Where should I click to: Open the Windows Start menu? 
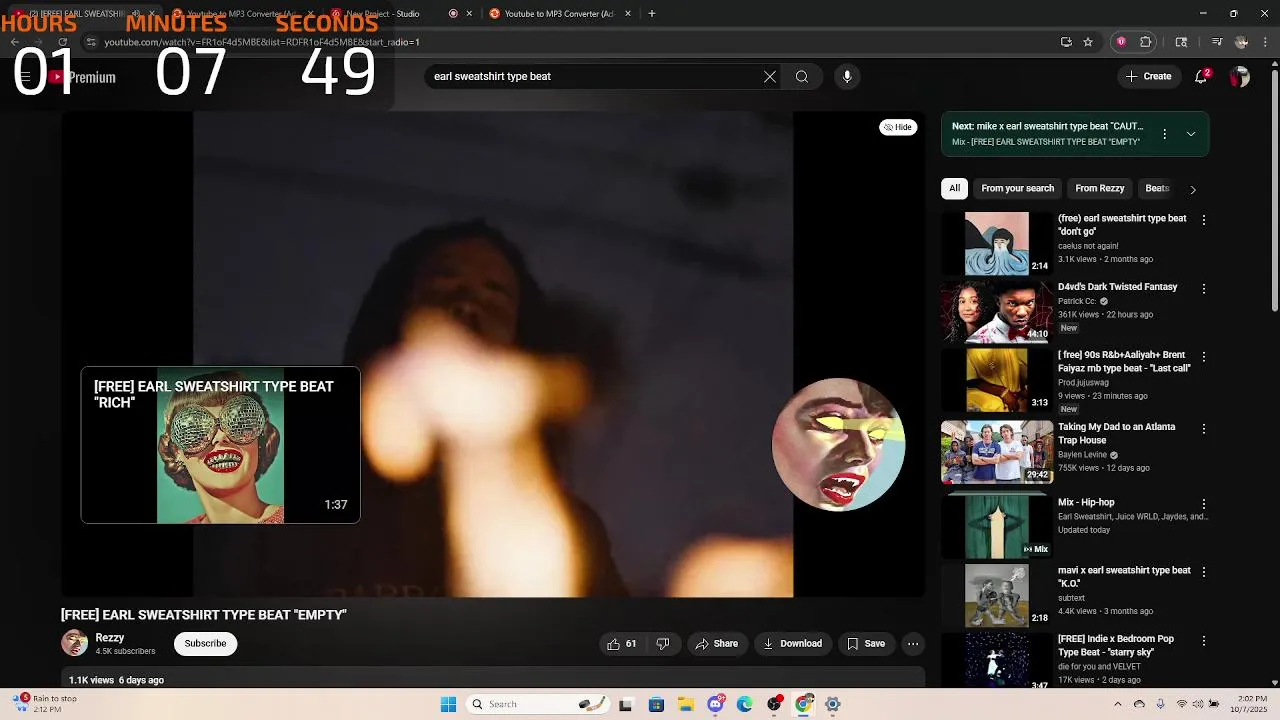coord(448,704)
